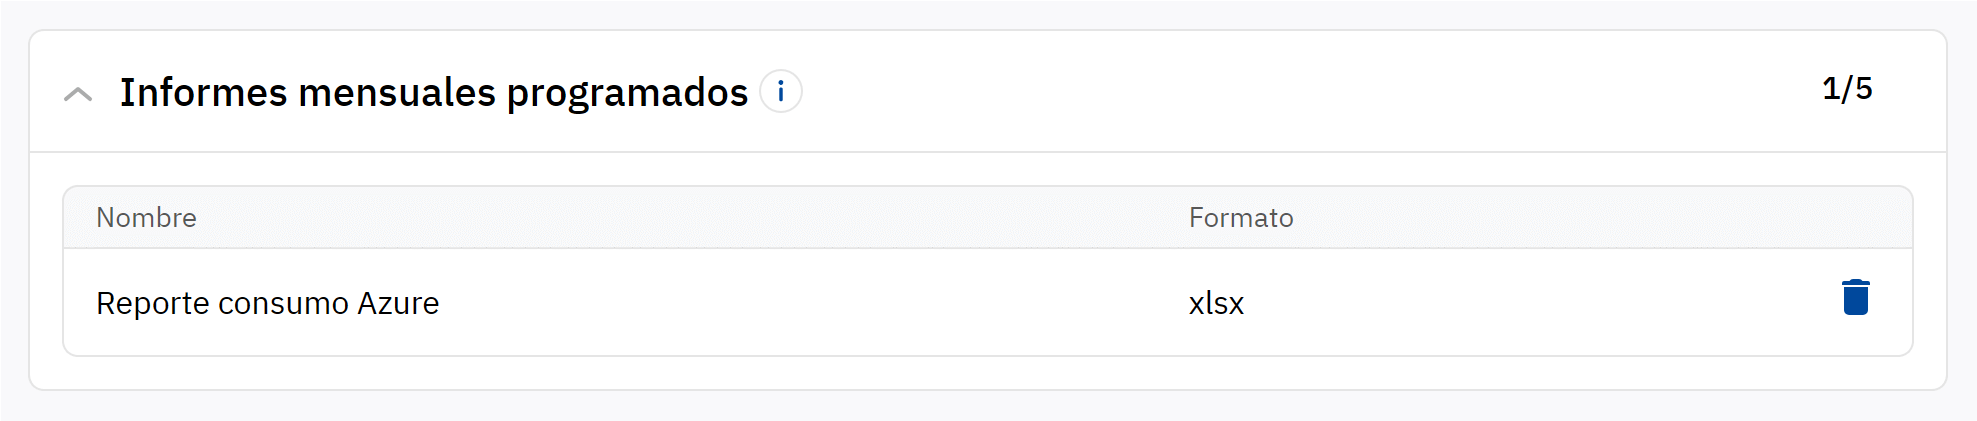Hide the scheduled reports table via chevron
The image size is (1977, 421).
pos(78,94)
